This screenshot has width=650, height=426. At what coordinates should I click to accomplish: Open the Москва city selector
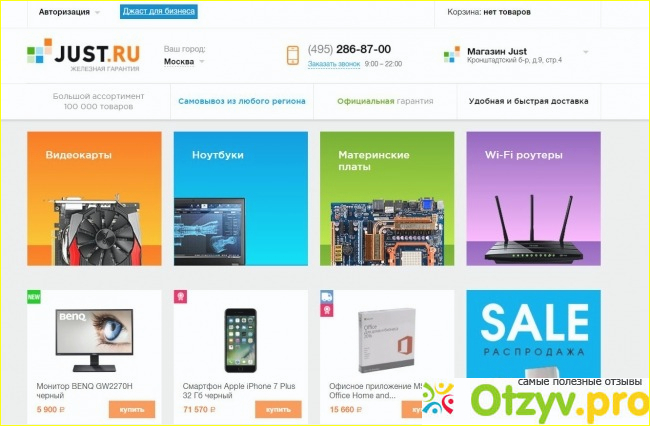[184, 61]
